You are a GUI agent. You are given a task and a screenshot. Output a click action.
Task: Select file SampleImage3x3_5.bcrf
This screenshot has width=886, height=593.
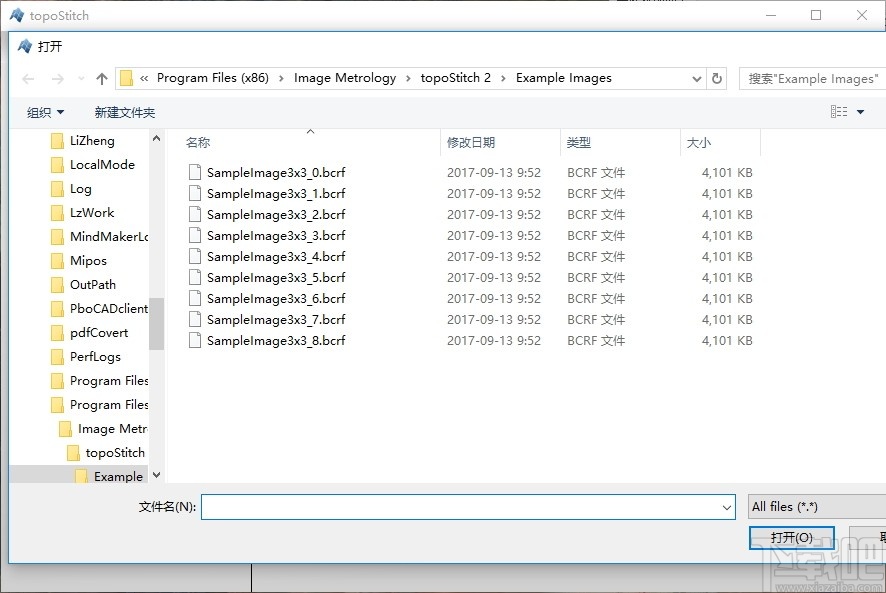(x=276, y=277)
